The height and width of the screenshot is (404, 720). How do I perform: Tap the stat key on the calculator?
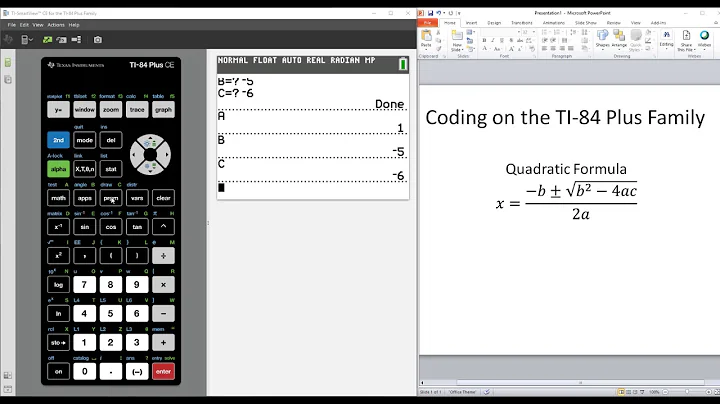click(111, 169)
